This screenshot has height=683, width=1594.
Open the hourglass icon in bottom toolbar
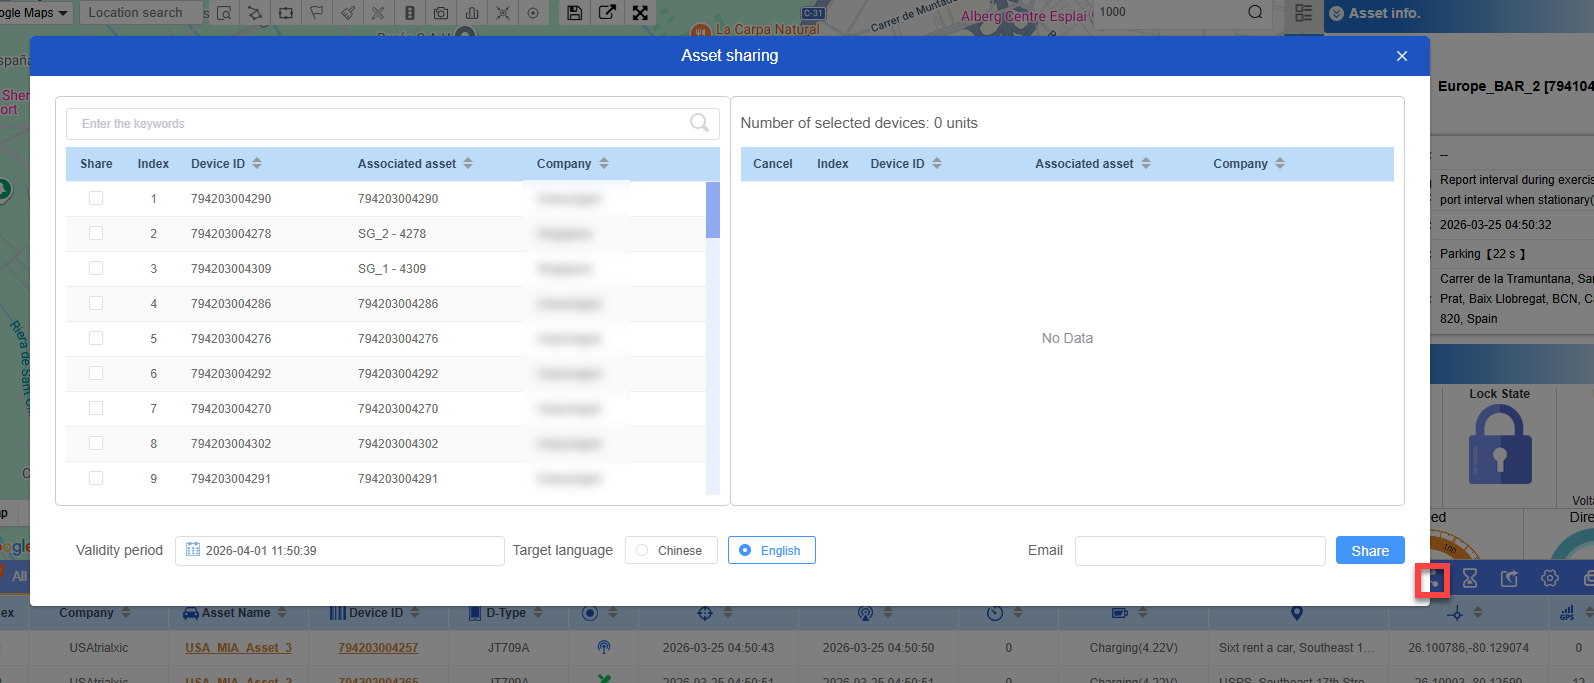[x=1470, y=578]
